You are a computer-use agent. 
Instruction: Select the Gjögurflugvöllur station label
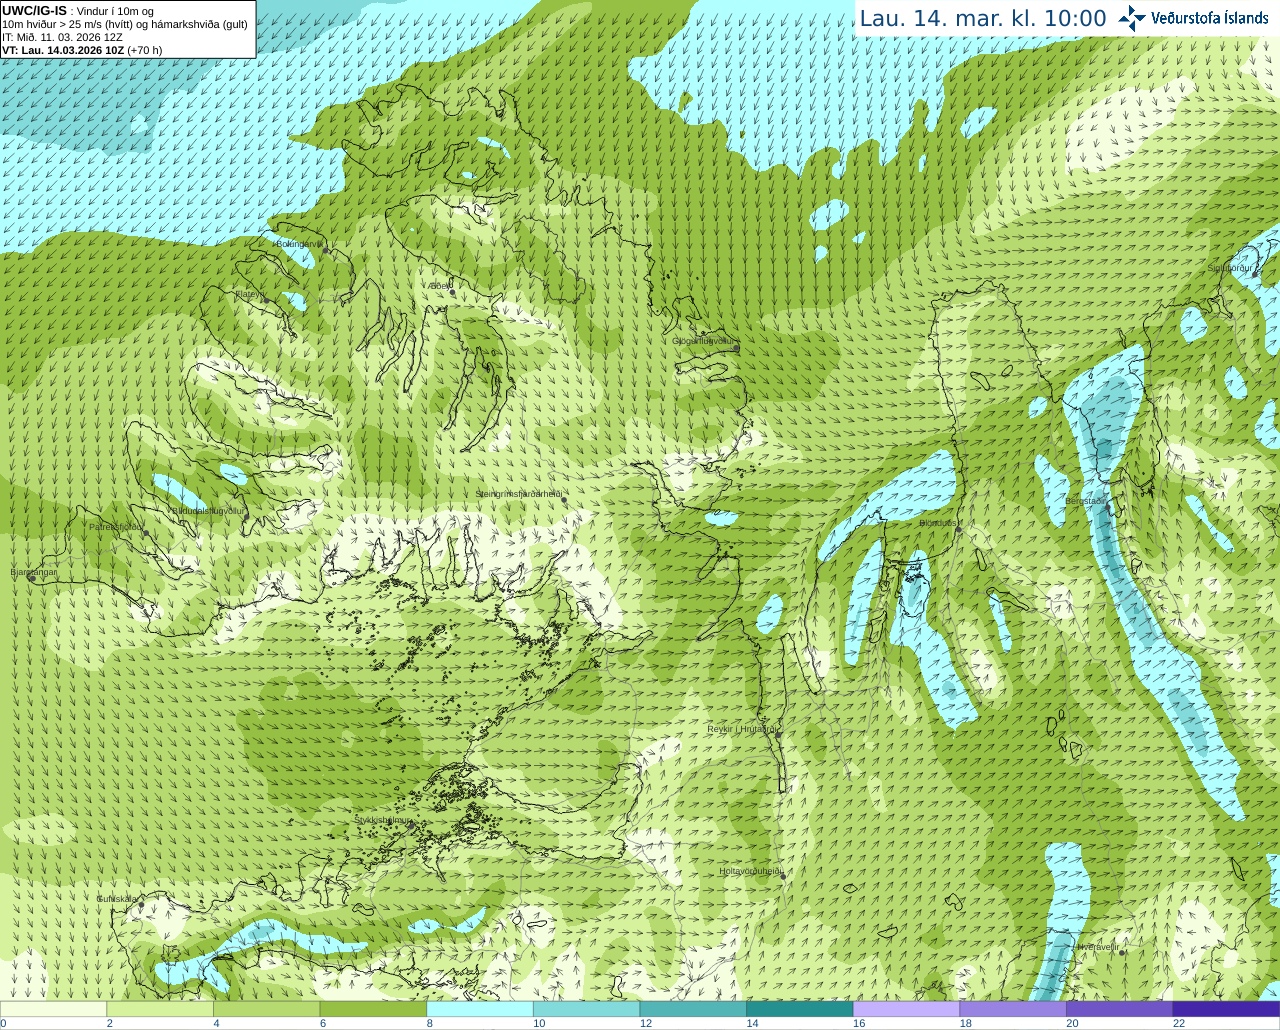click(702, 341)
